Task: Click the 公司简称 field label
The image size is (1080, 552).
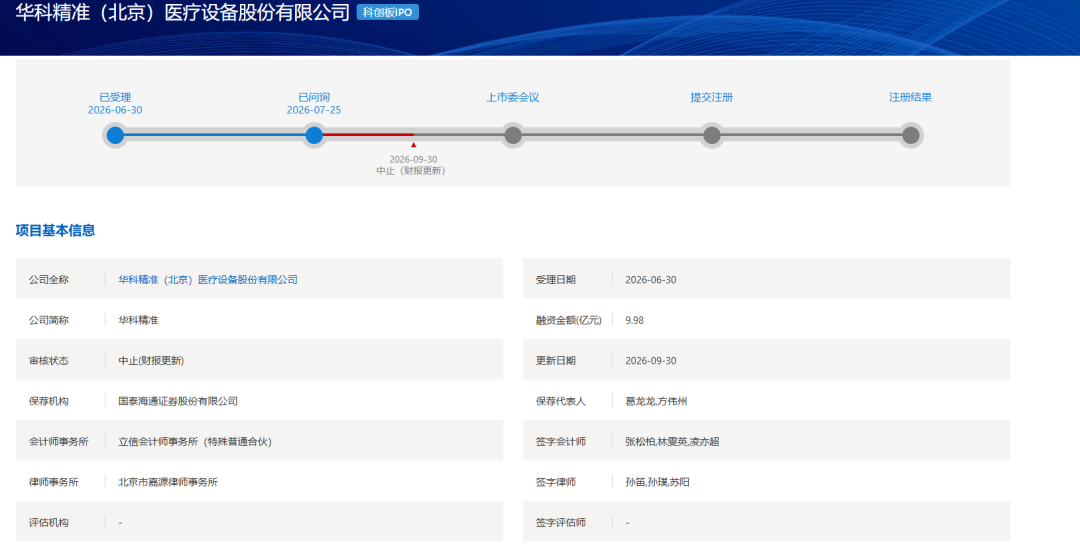Action: tap(49, 320)
